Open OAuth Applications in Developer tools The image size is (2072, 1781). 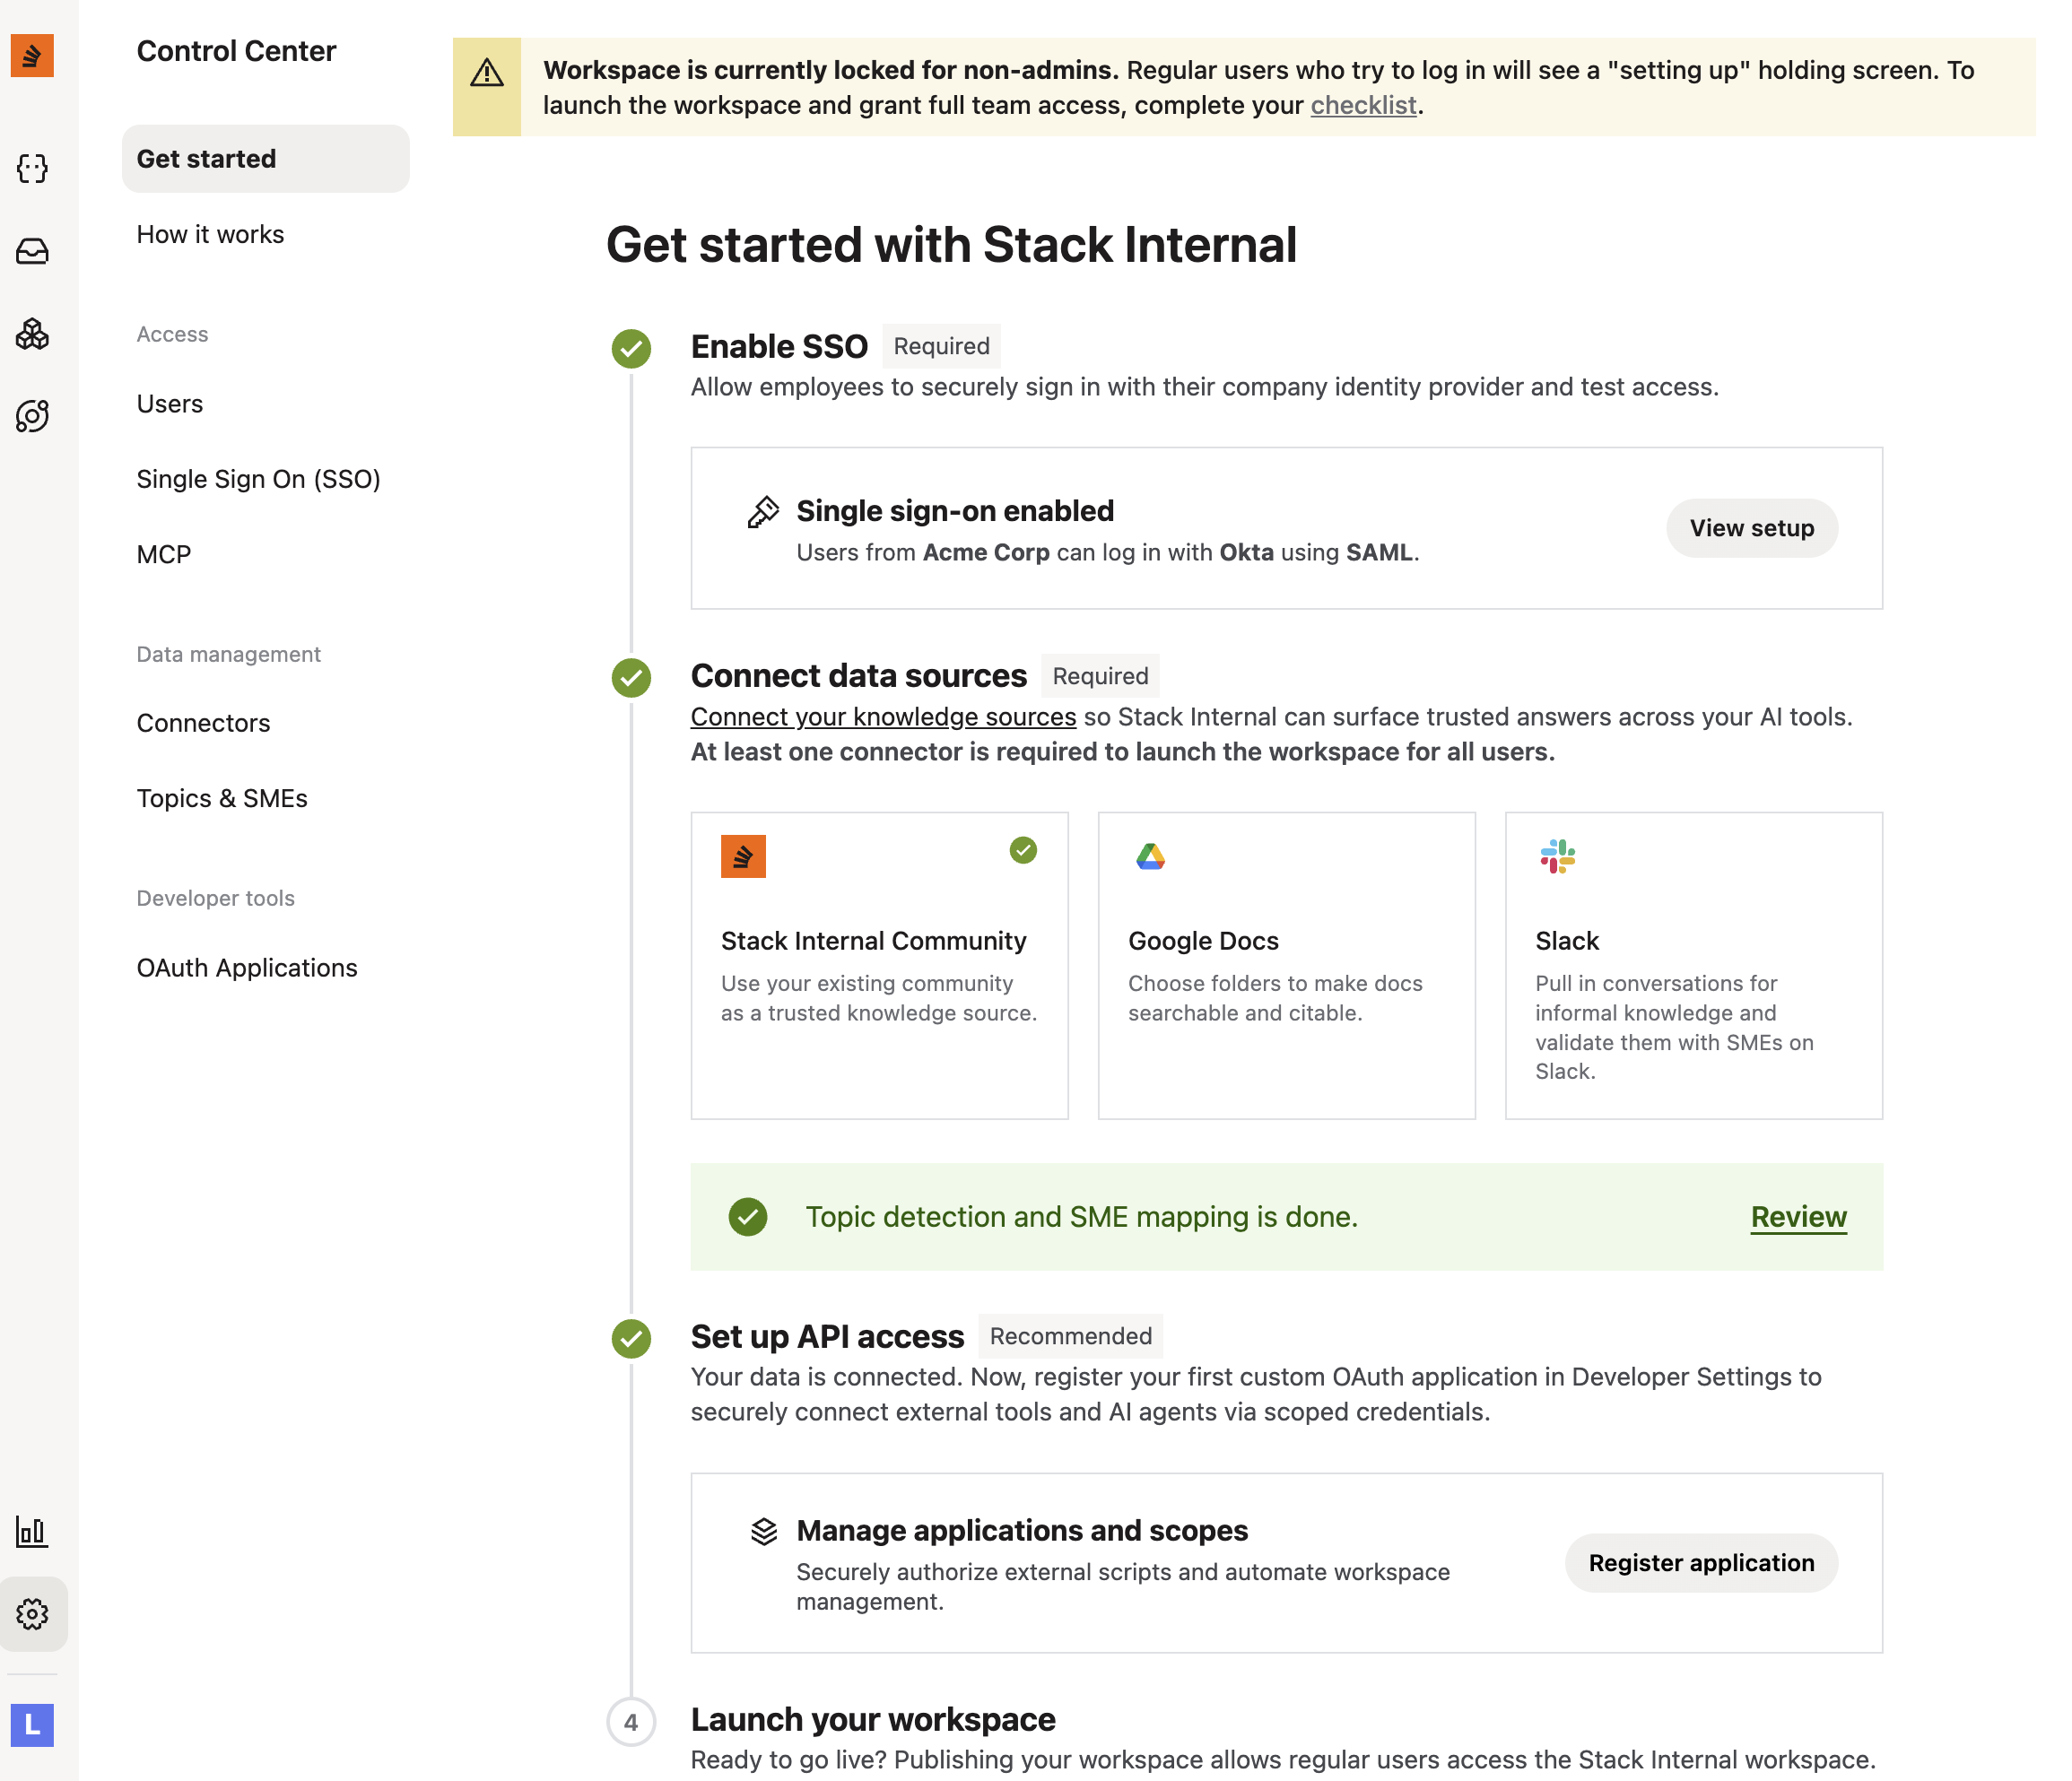pyautogui.click(x=247, y=968)
